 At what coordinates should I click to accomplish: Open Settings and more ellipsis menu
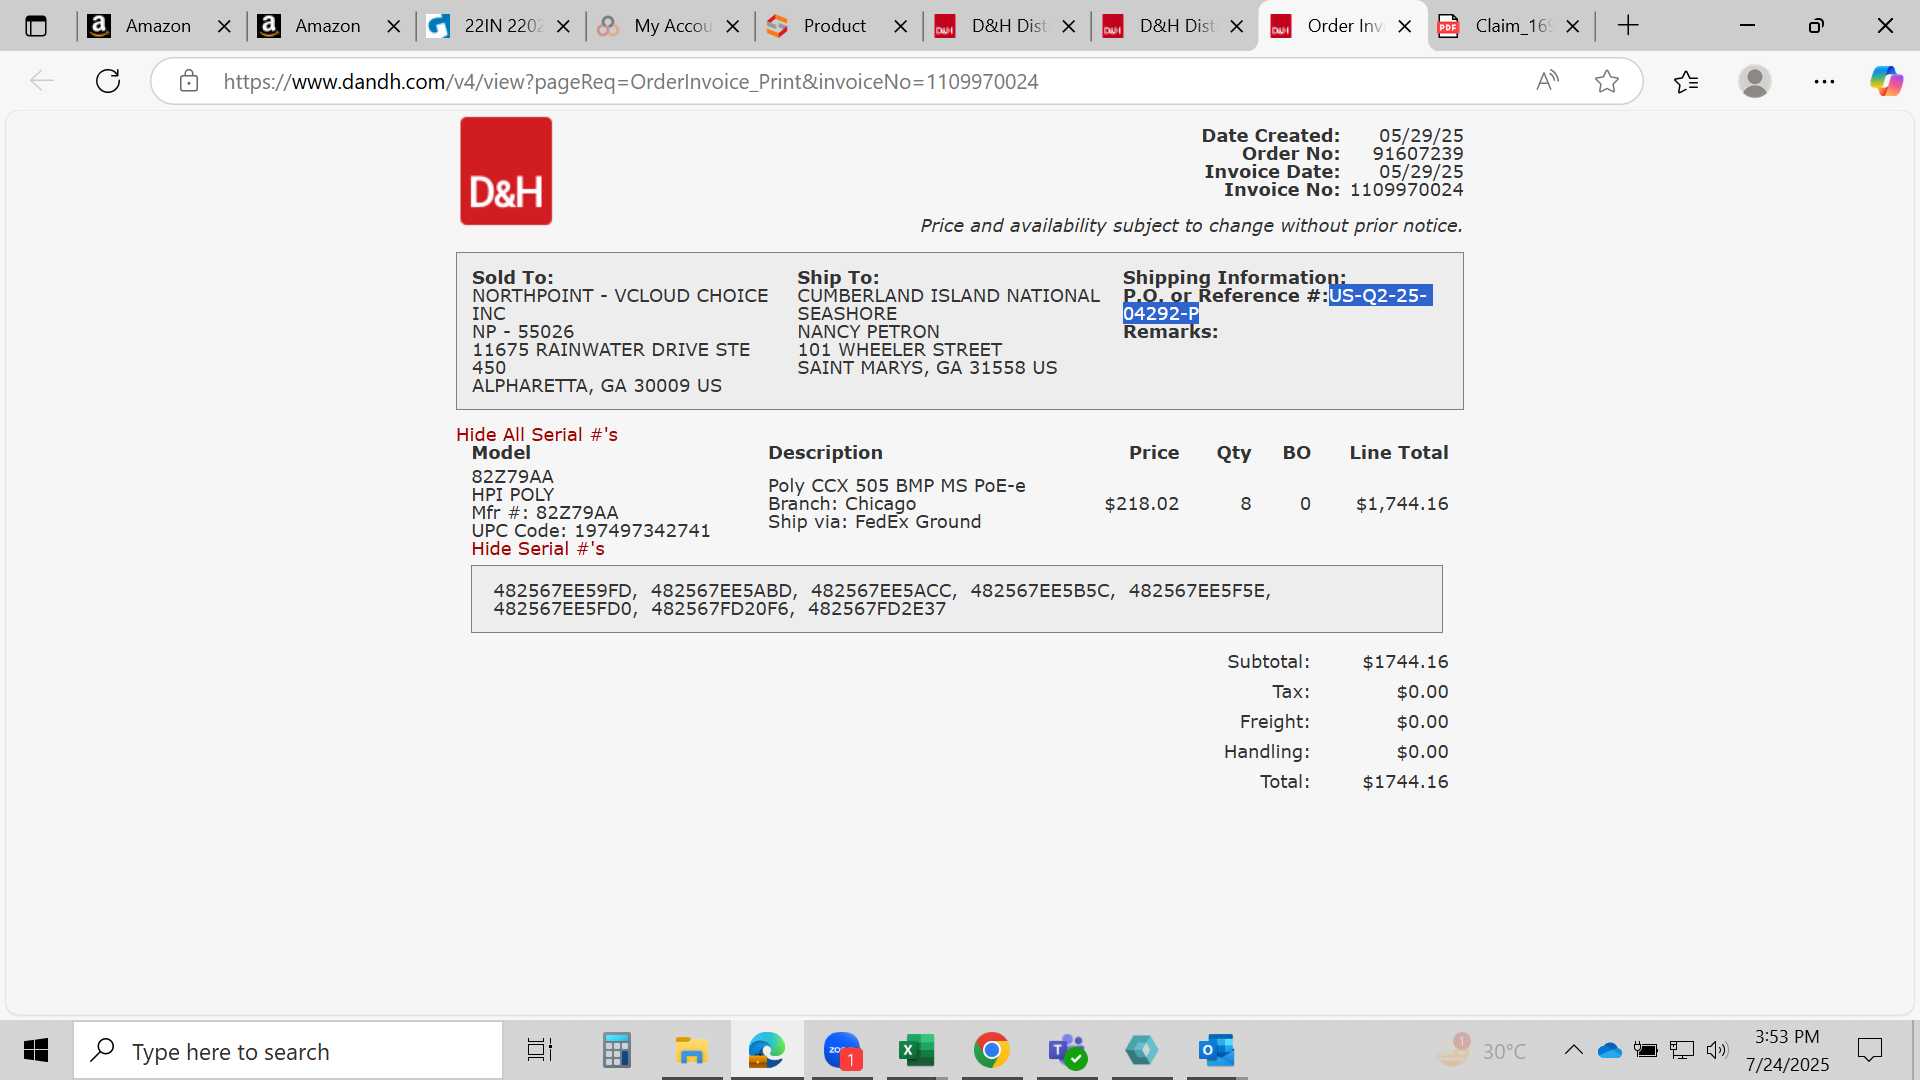click(x=1824, y=81)
